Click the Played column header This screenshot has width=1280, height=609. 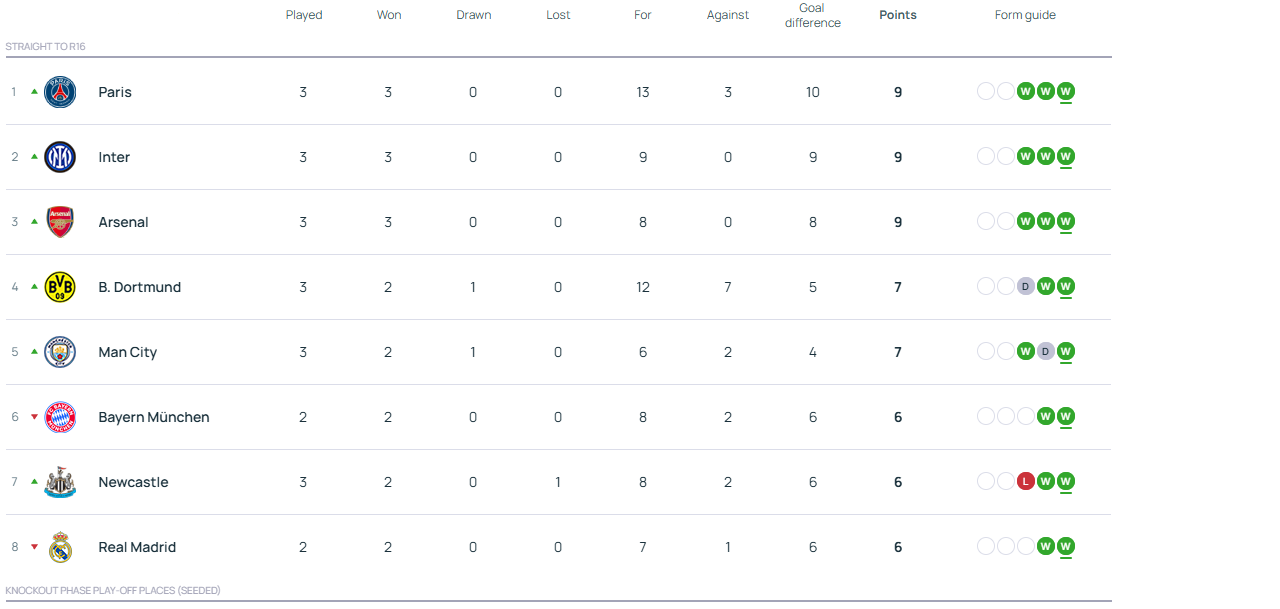[304, 15]
